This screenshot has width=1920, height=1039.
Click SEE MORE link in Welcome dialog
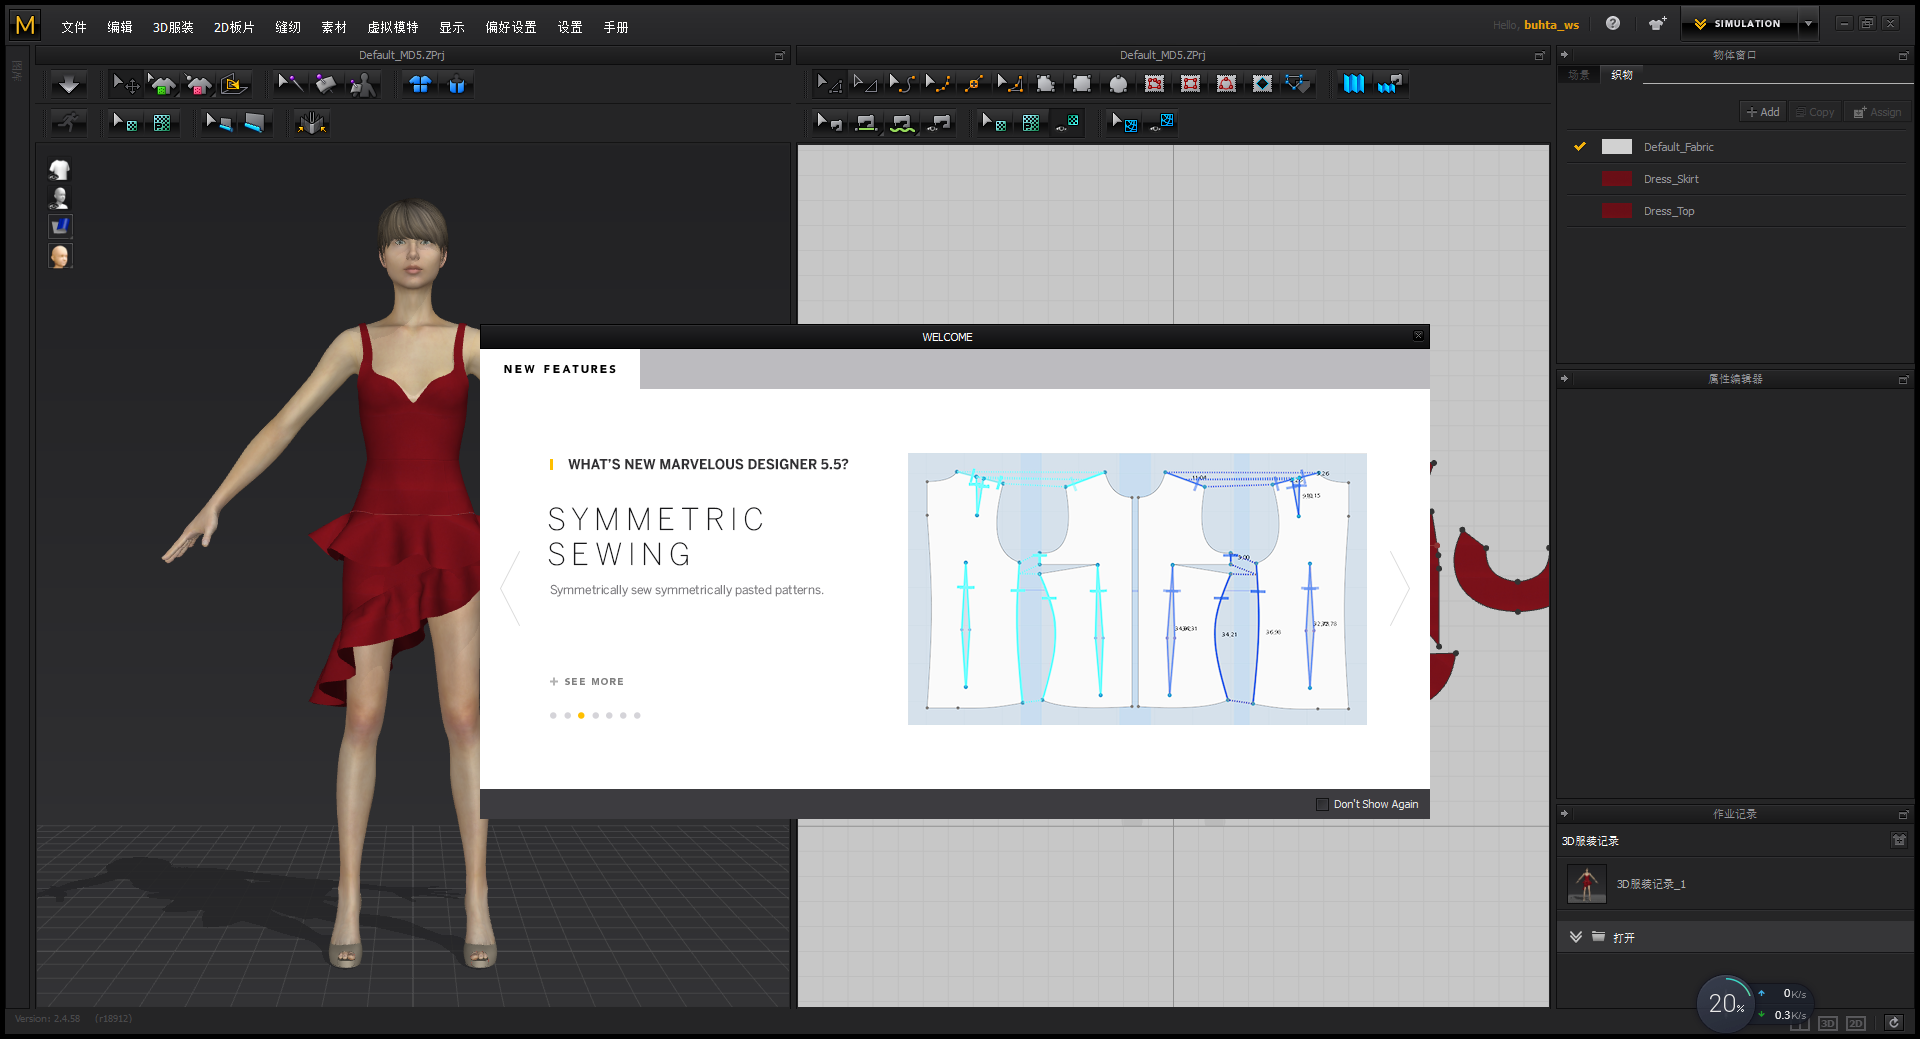tap(587, 682)
